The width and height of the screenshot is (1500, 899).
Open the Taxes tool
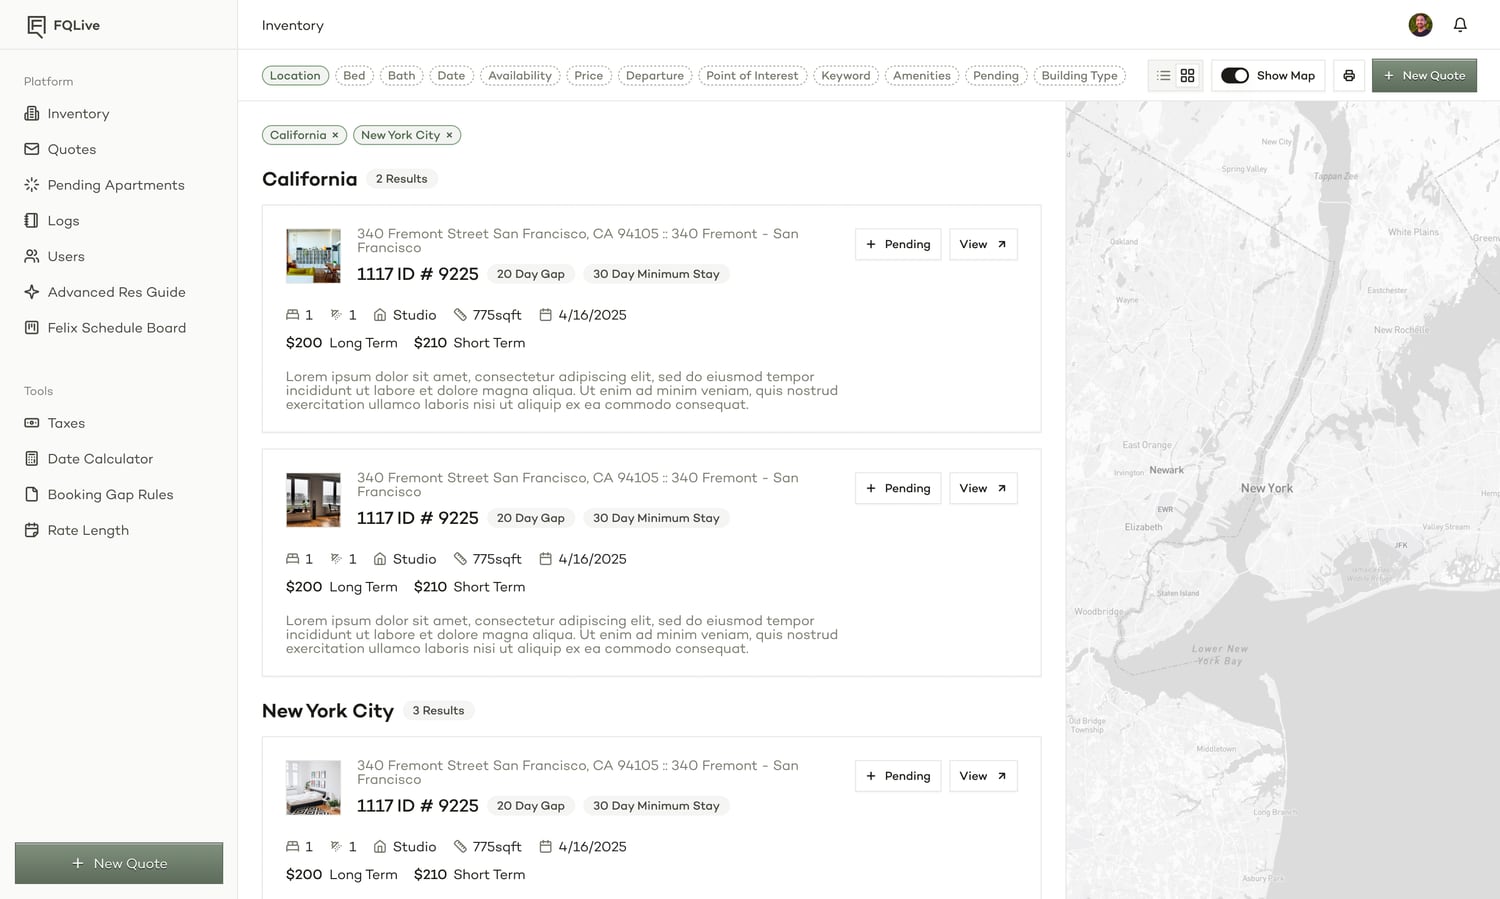[54, 423]
